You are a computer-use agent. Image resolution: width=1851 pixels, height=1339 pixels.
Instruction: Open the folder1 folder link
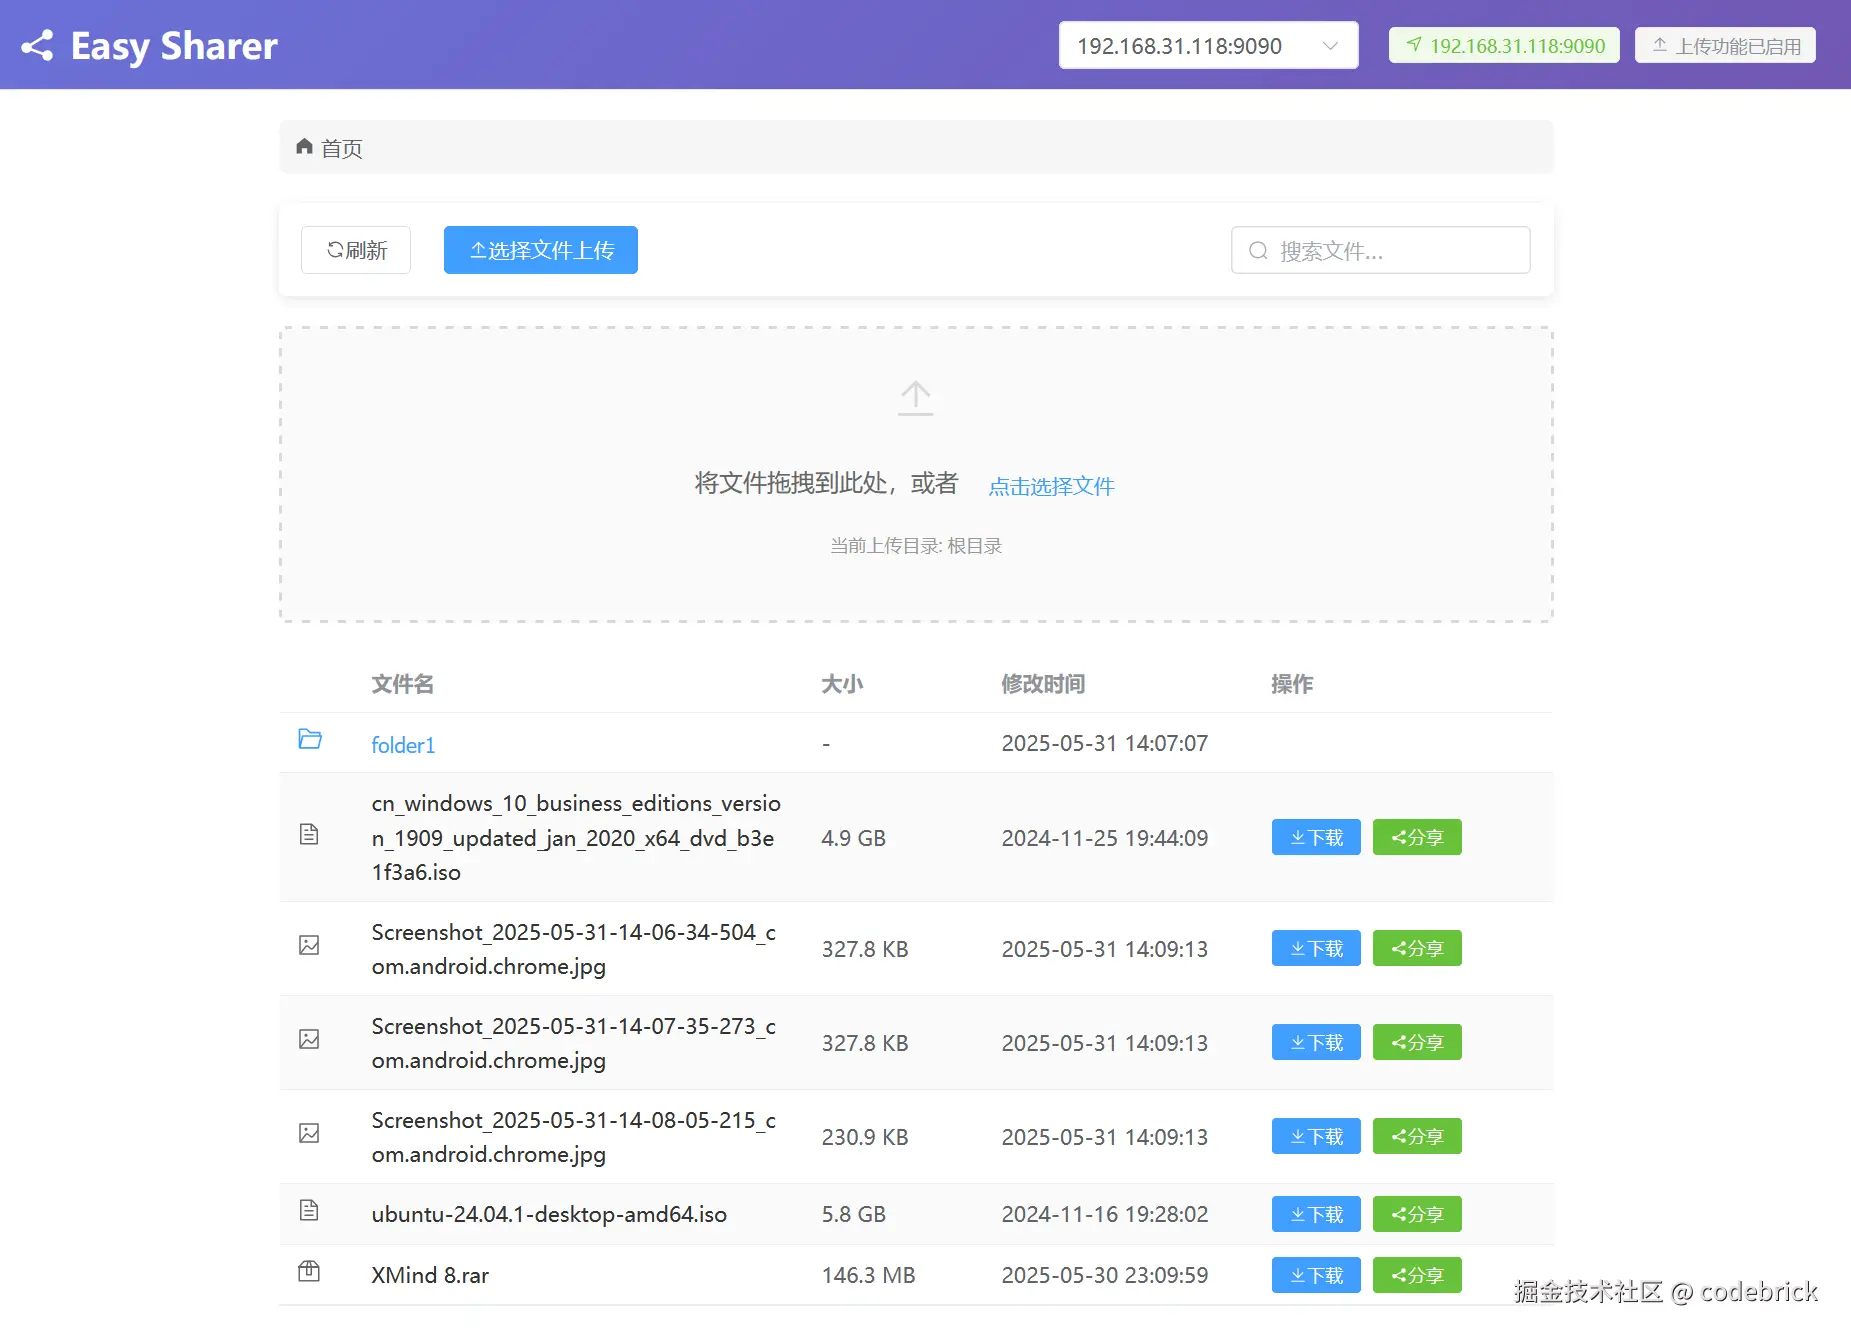point(403,745)
